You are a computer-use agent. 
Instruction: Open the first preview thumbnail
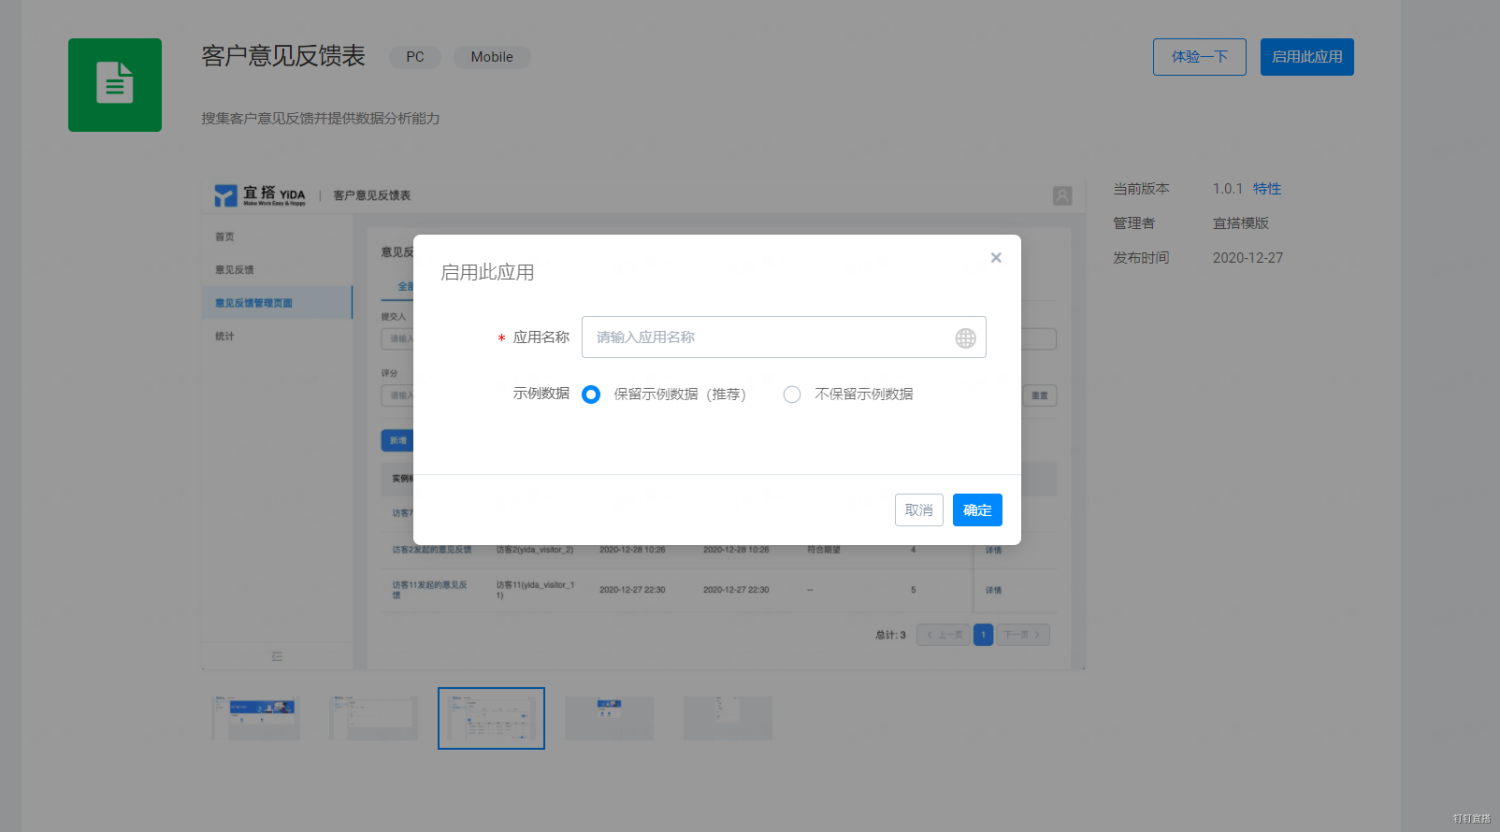pyautogui.click(x=256, y=718)
